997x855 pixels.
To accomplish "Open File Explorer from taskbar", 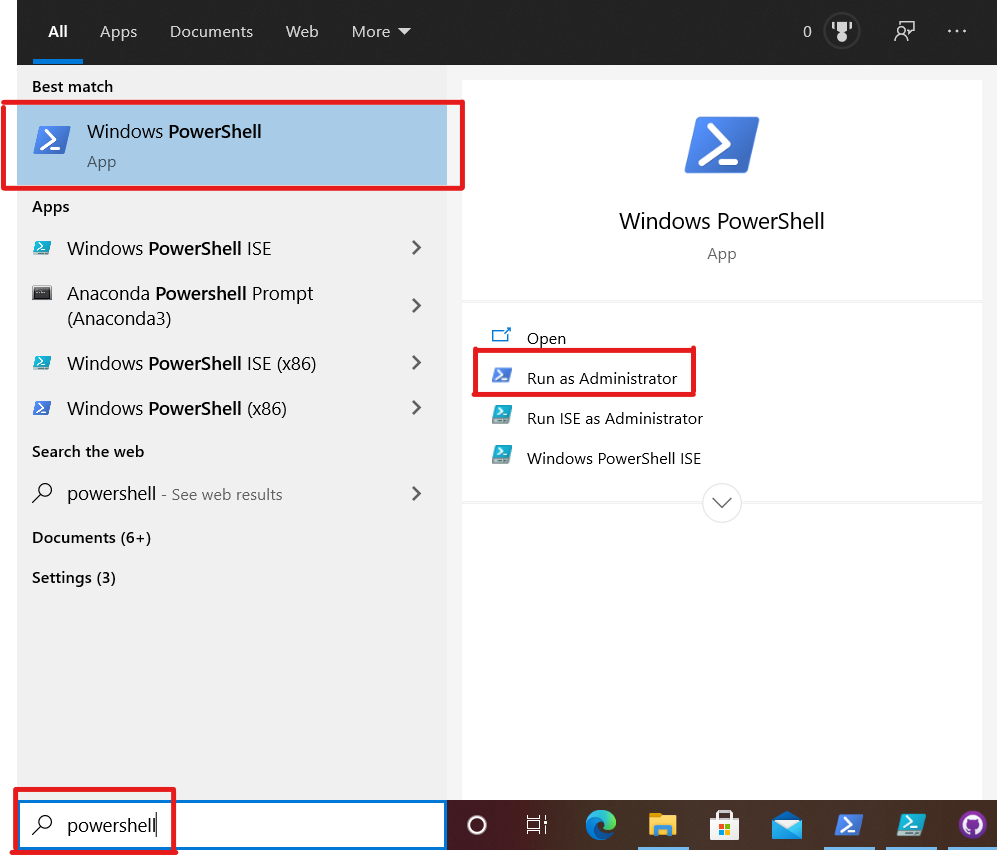I will click(x=663, y=825).
